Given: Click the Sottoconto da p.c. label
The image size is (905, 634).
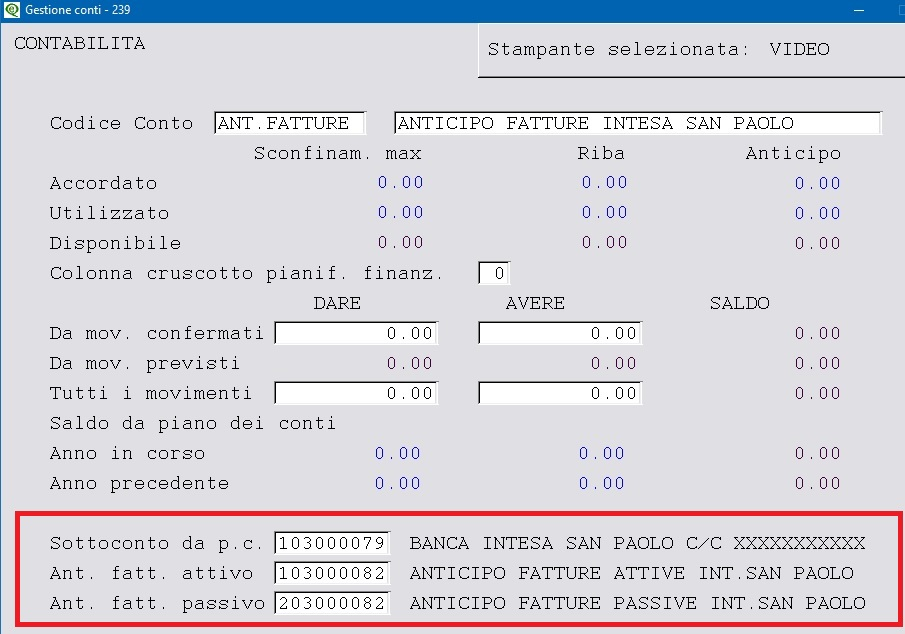Looking at the screenshot, I should [x=156, y=544].
